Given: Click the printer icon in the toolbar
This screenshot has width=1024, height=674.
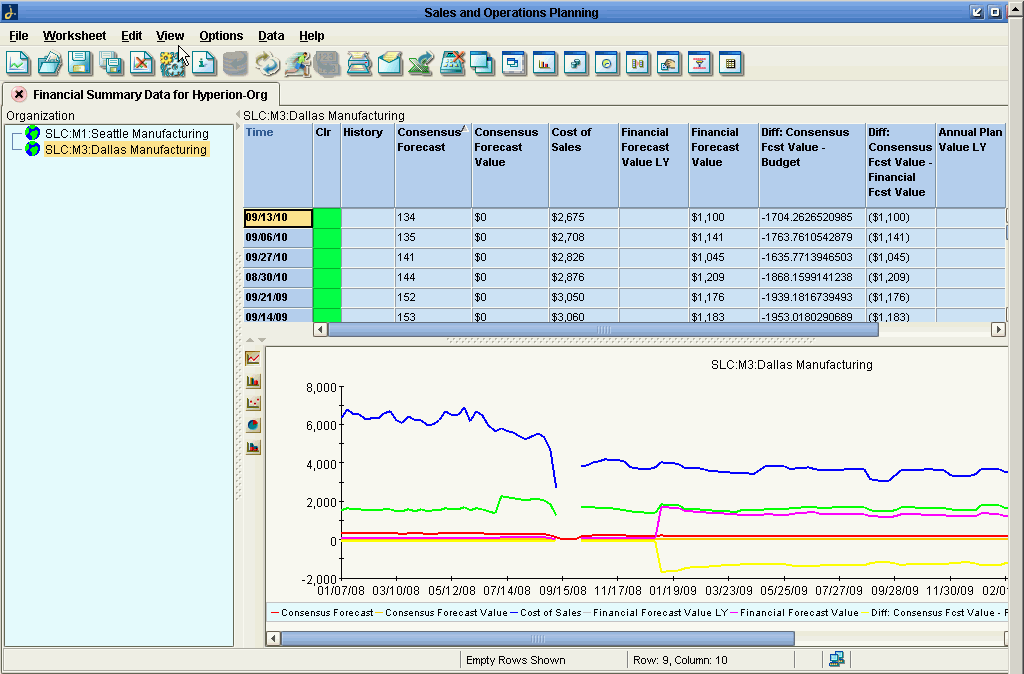Looking at the screenshot, I should pos(359,63).
